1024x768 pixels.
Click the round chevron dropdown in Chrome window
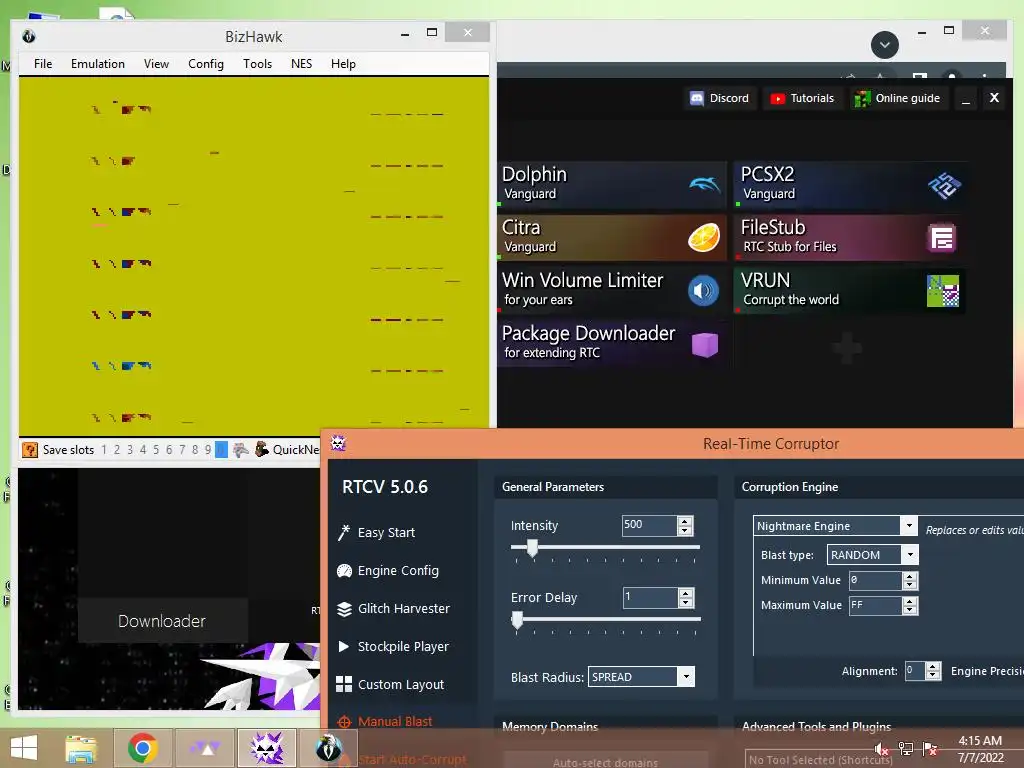click(885, 45)
